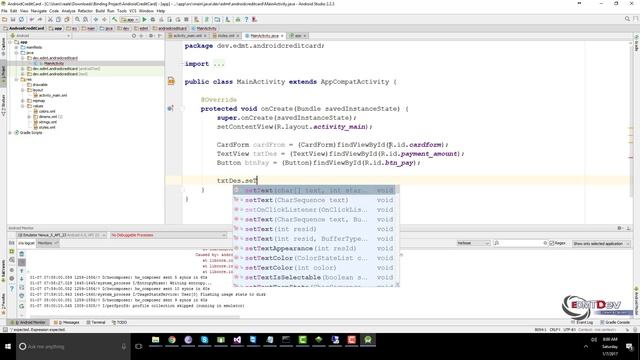Click the logcat Restart icon
This screenshot has width=640, height=360.
coord(22,306)
